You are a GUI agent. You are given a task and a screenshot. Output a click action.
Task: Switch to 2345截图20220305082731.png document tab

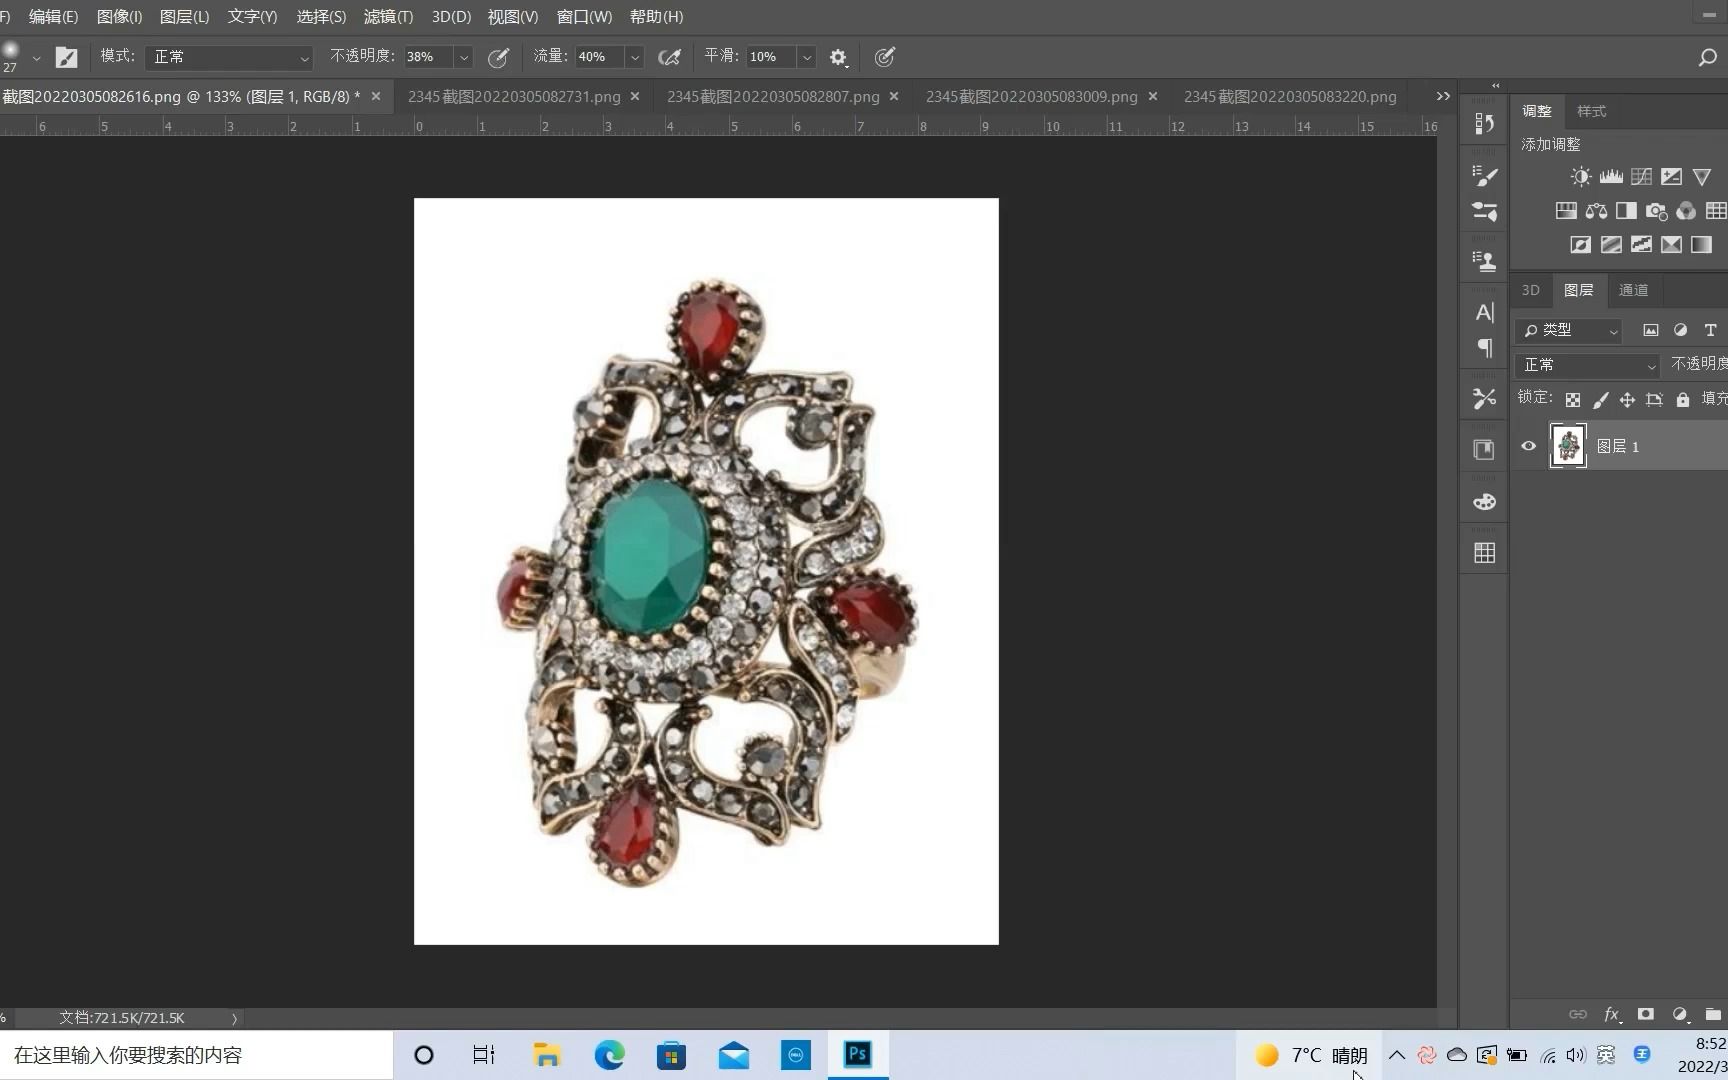click(514, 97)
